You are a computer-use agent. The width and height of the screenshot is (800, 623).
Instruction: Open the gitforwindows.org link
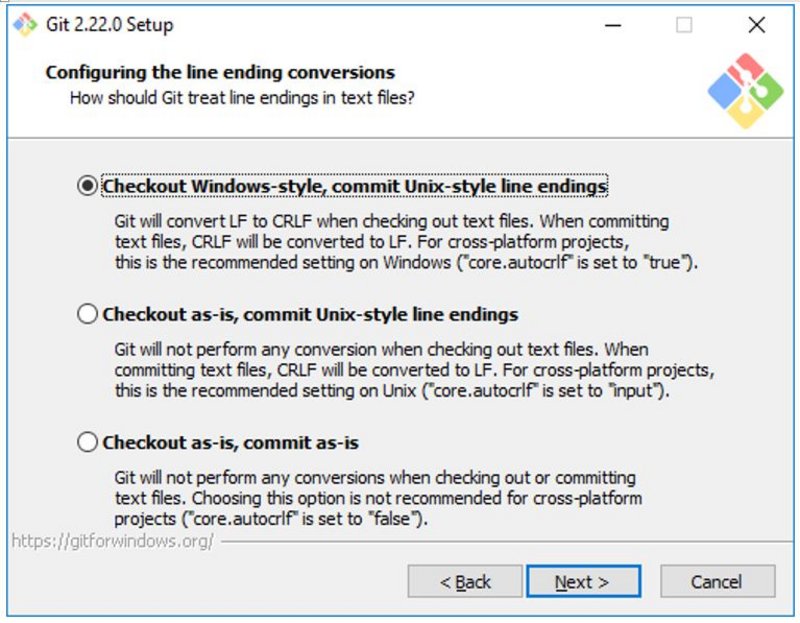pos(112,541)
